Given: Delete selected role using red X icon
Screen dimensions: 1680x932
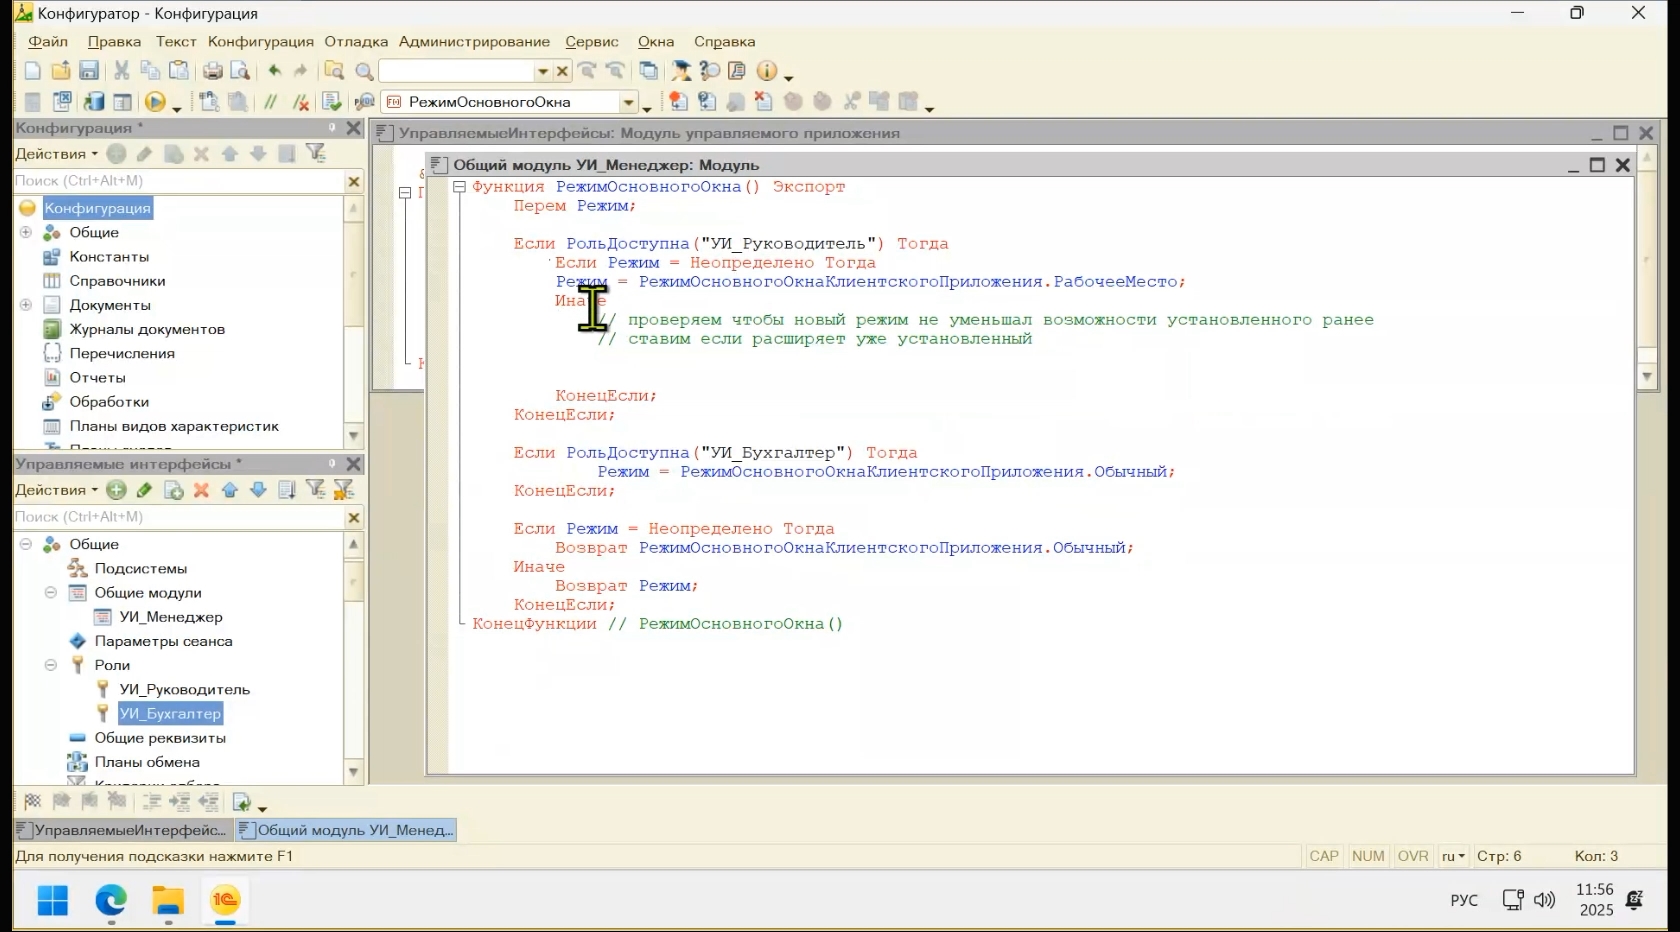Looking at the screenshot, I should click(201, 490).
